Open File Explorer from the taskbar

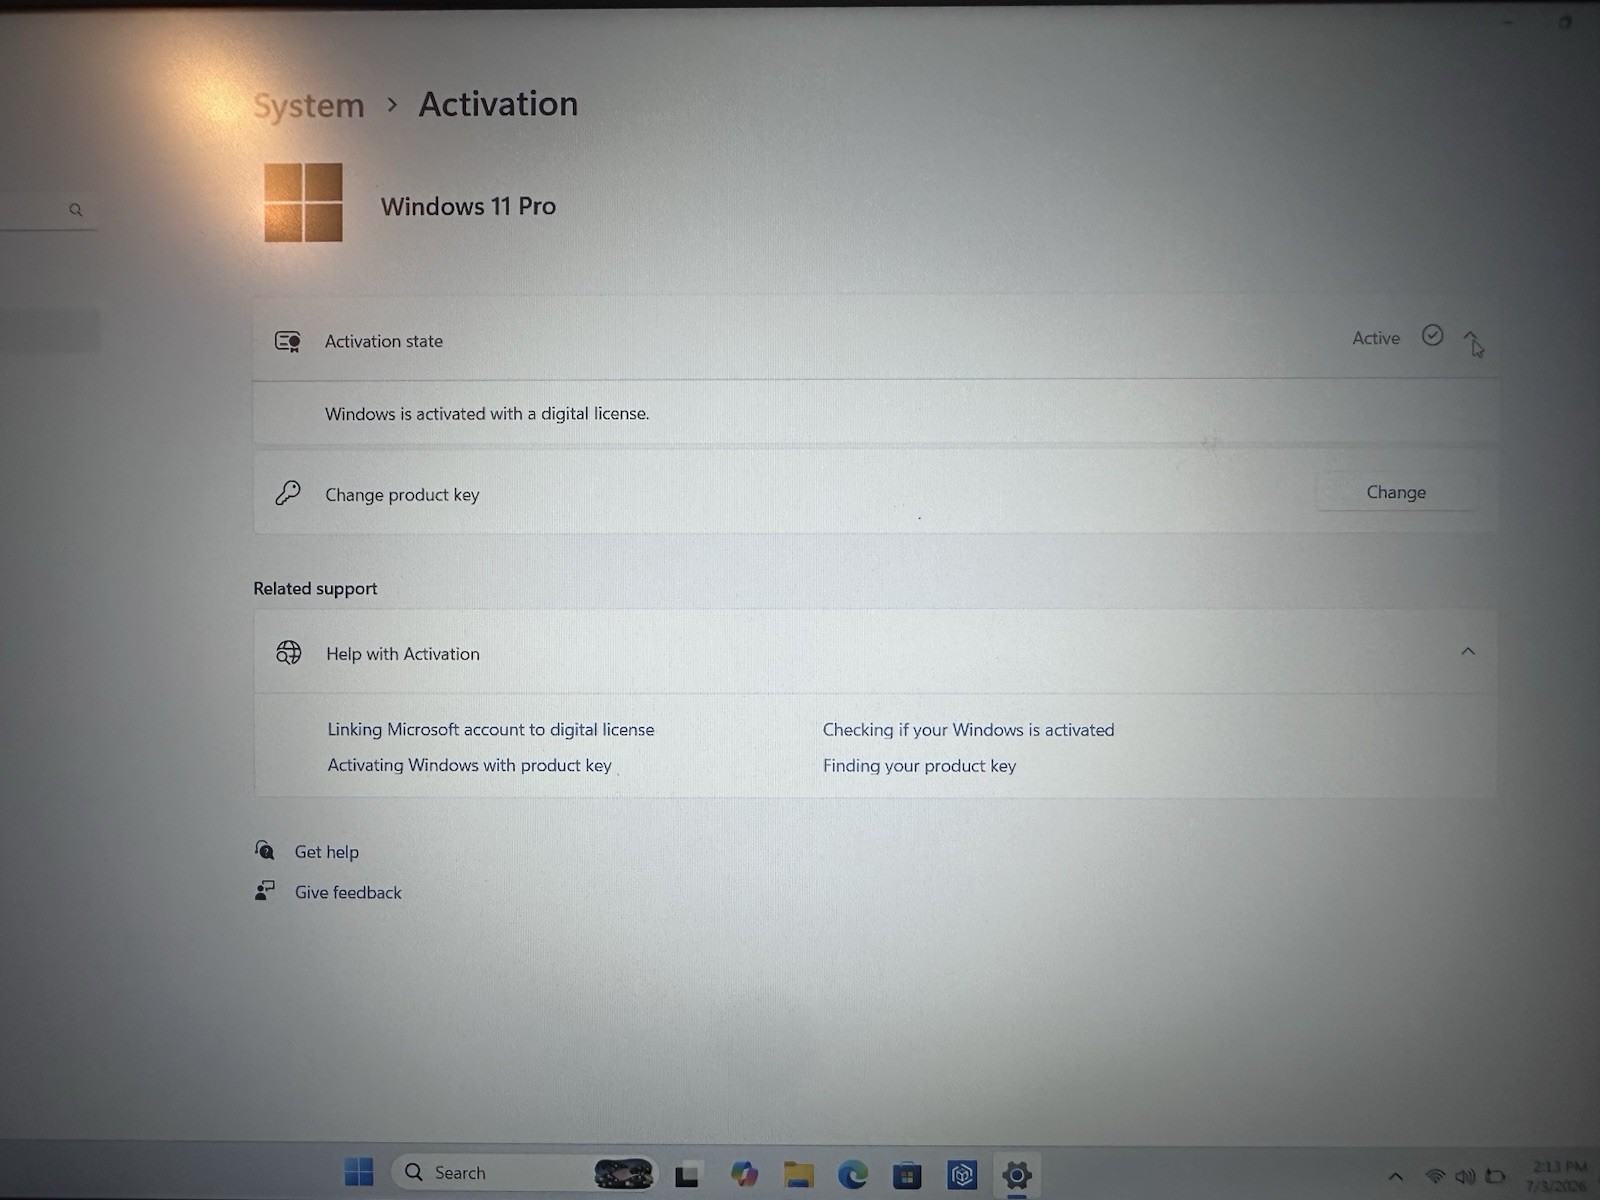(x=798, y=1174)
